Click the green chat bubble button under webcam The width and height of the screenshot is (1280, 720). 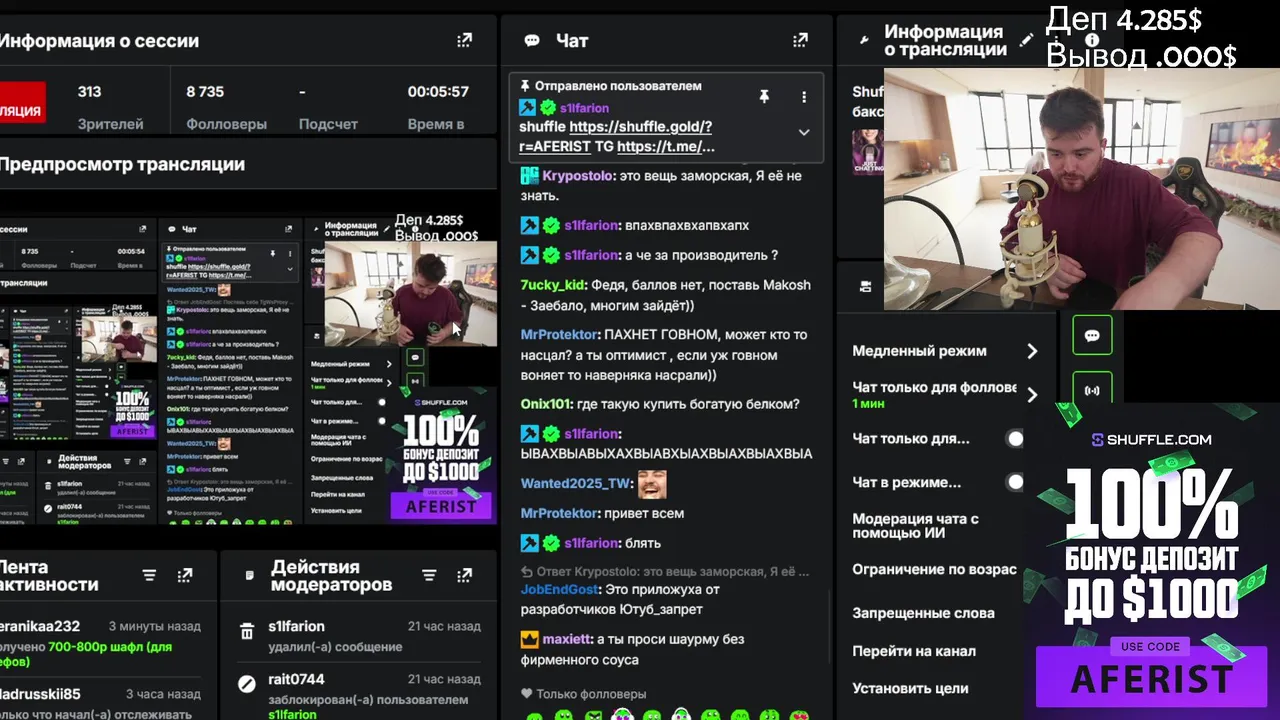tap(1092, 336)
